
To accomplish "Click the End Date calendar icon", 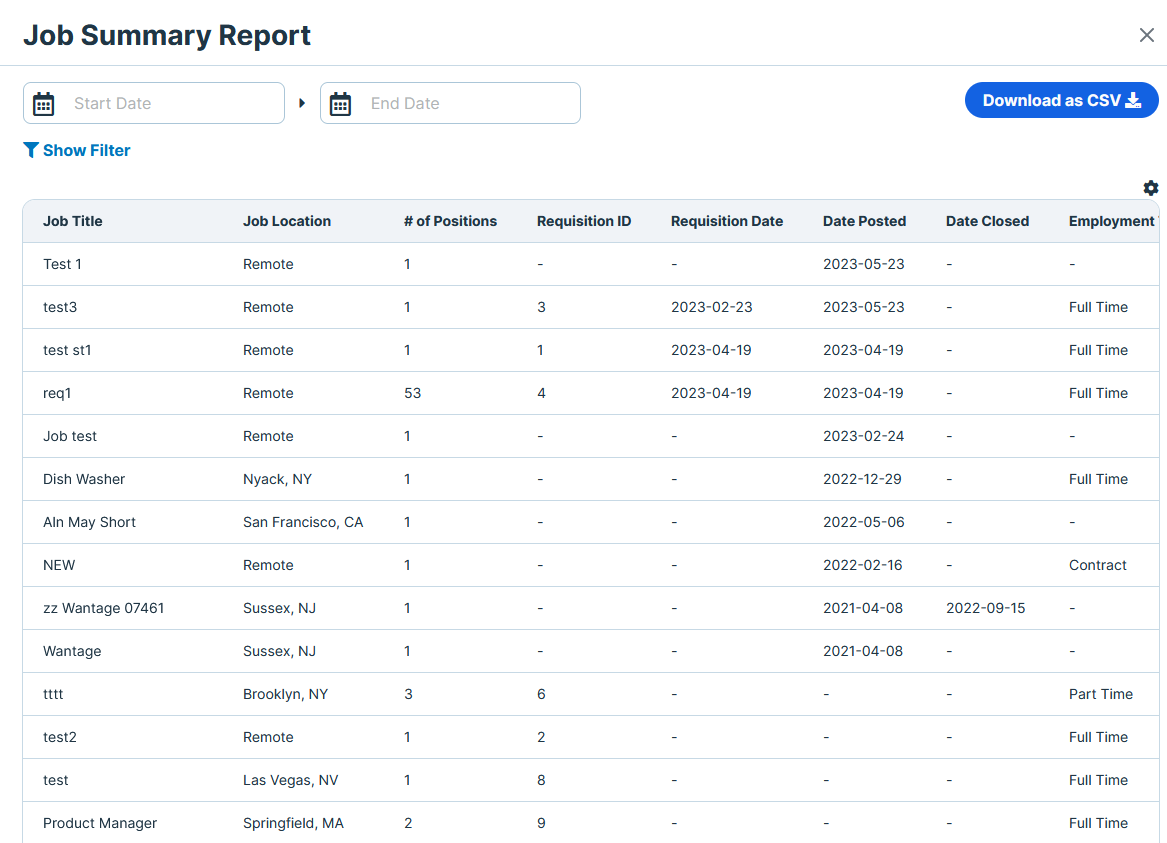I will (x=341, y=104).
